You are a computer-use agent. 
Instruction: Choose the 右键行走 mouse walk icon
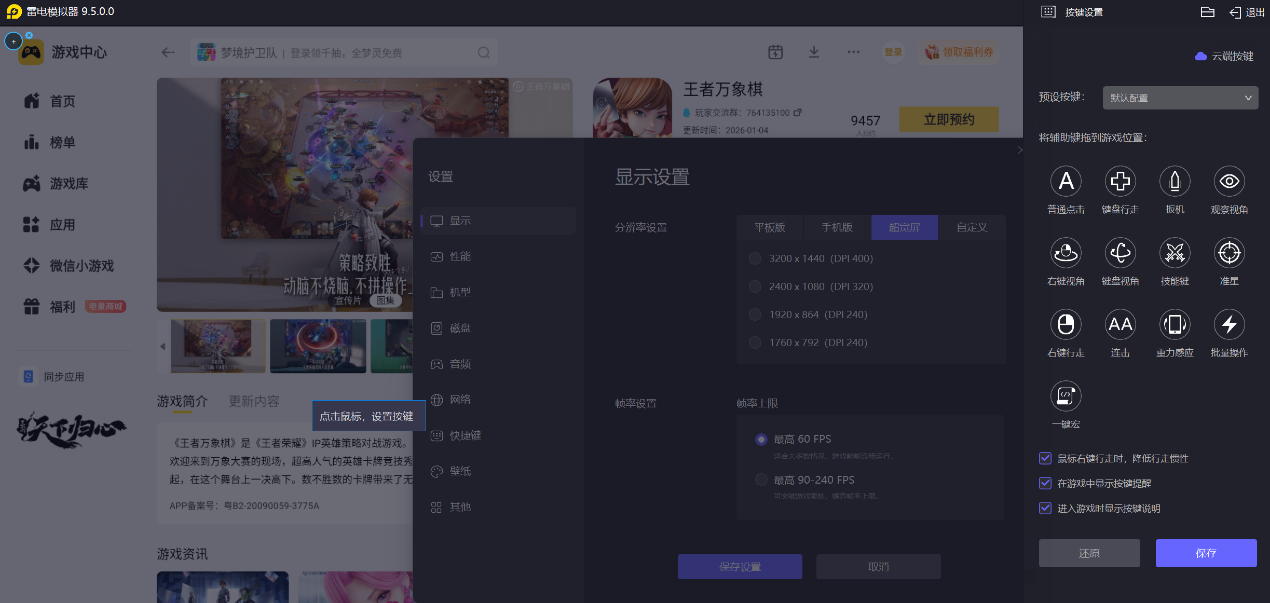[1066, 324]
